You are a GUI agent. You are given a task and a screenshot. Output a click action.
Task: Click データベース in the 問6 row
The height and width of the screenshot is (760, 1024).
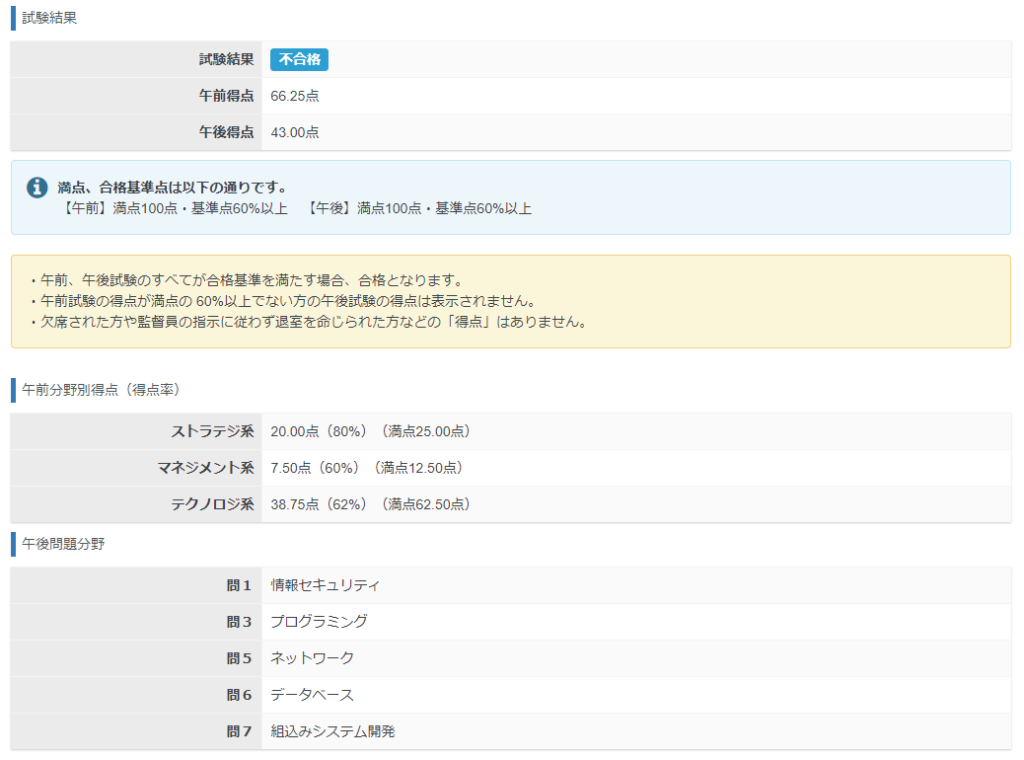click(312, 695)
